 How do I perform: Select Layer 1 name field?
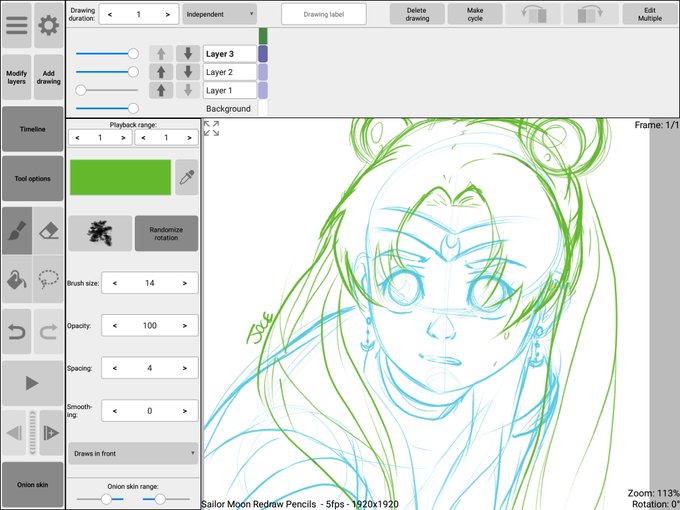(x=230, y=90)
